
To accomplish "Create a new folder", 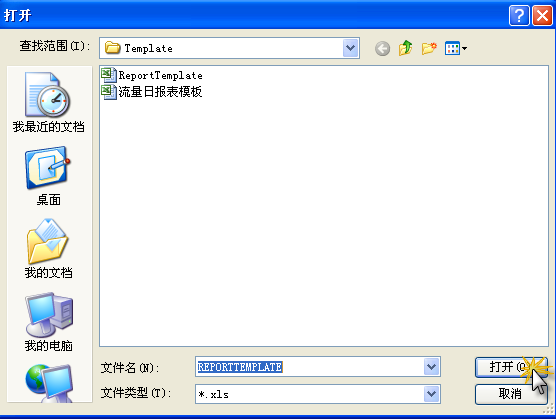I will point(429,48).
